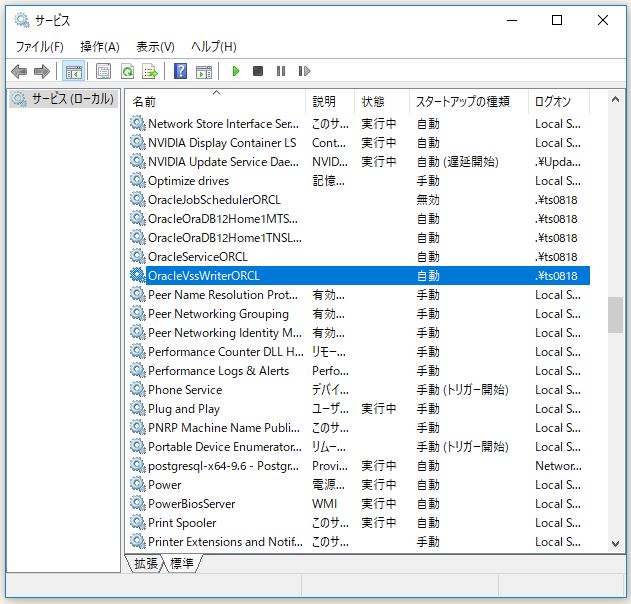Select the Optimize drives service

(x=359, y=181)
